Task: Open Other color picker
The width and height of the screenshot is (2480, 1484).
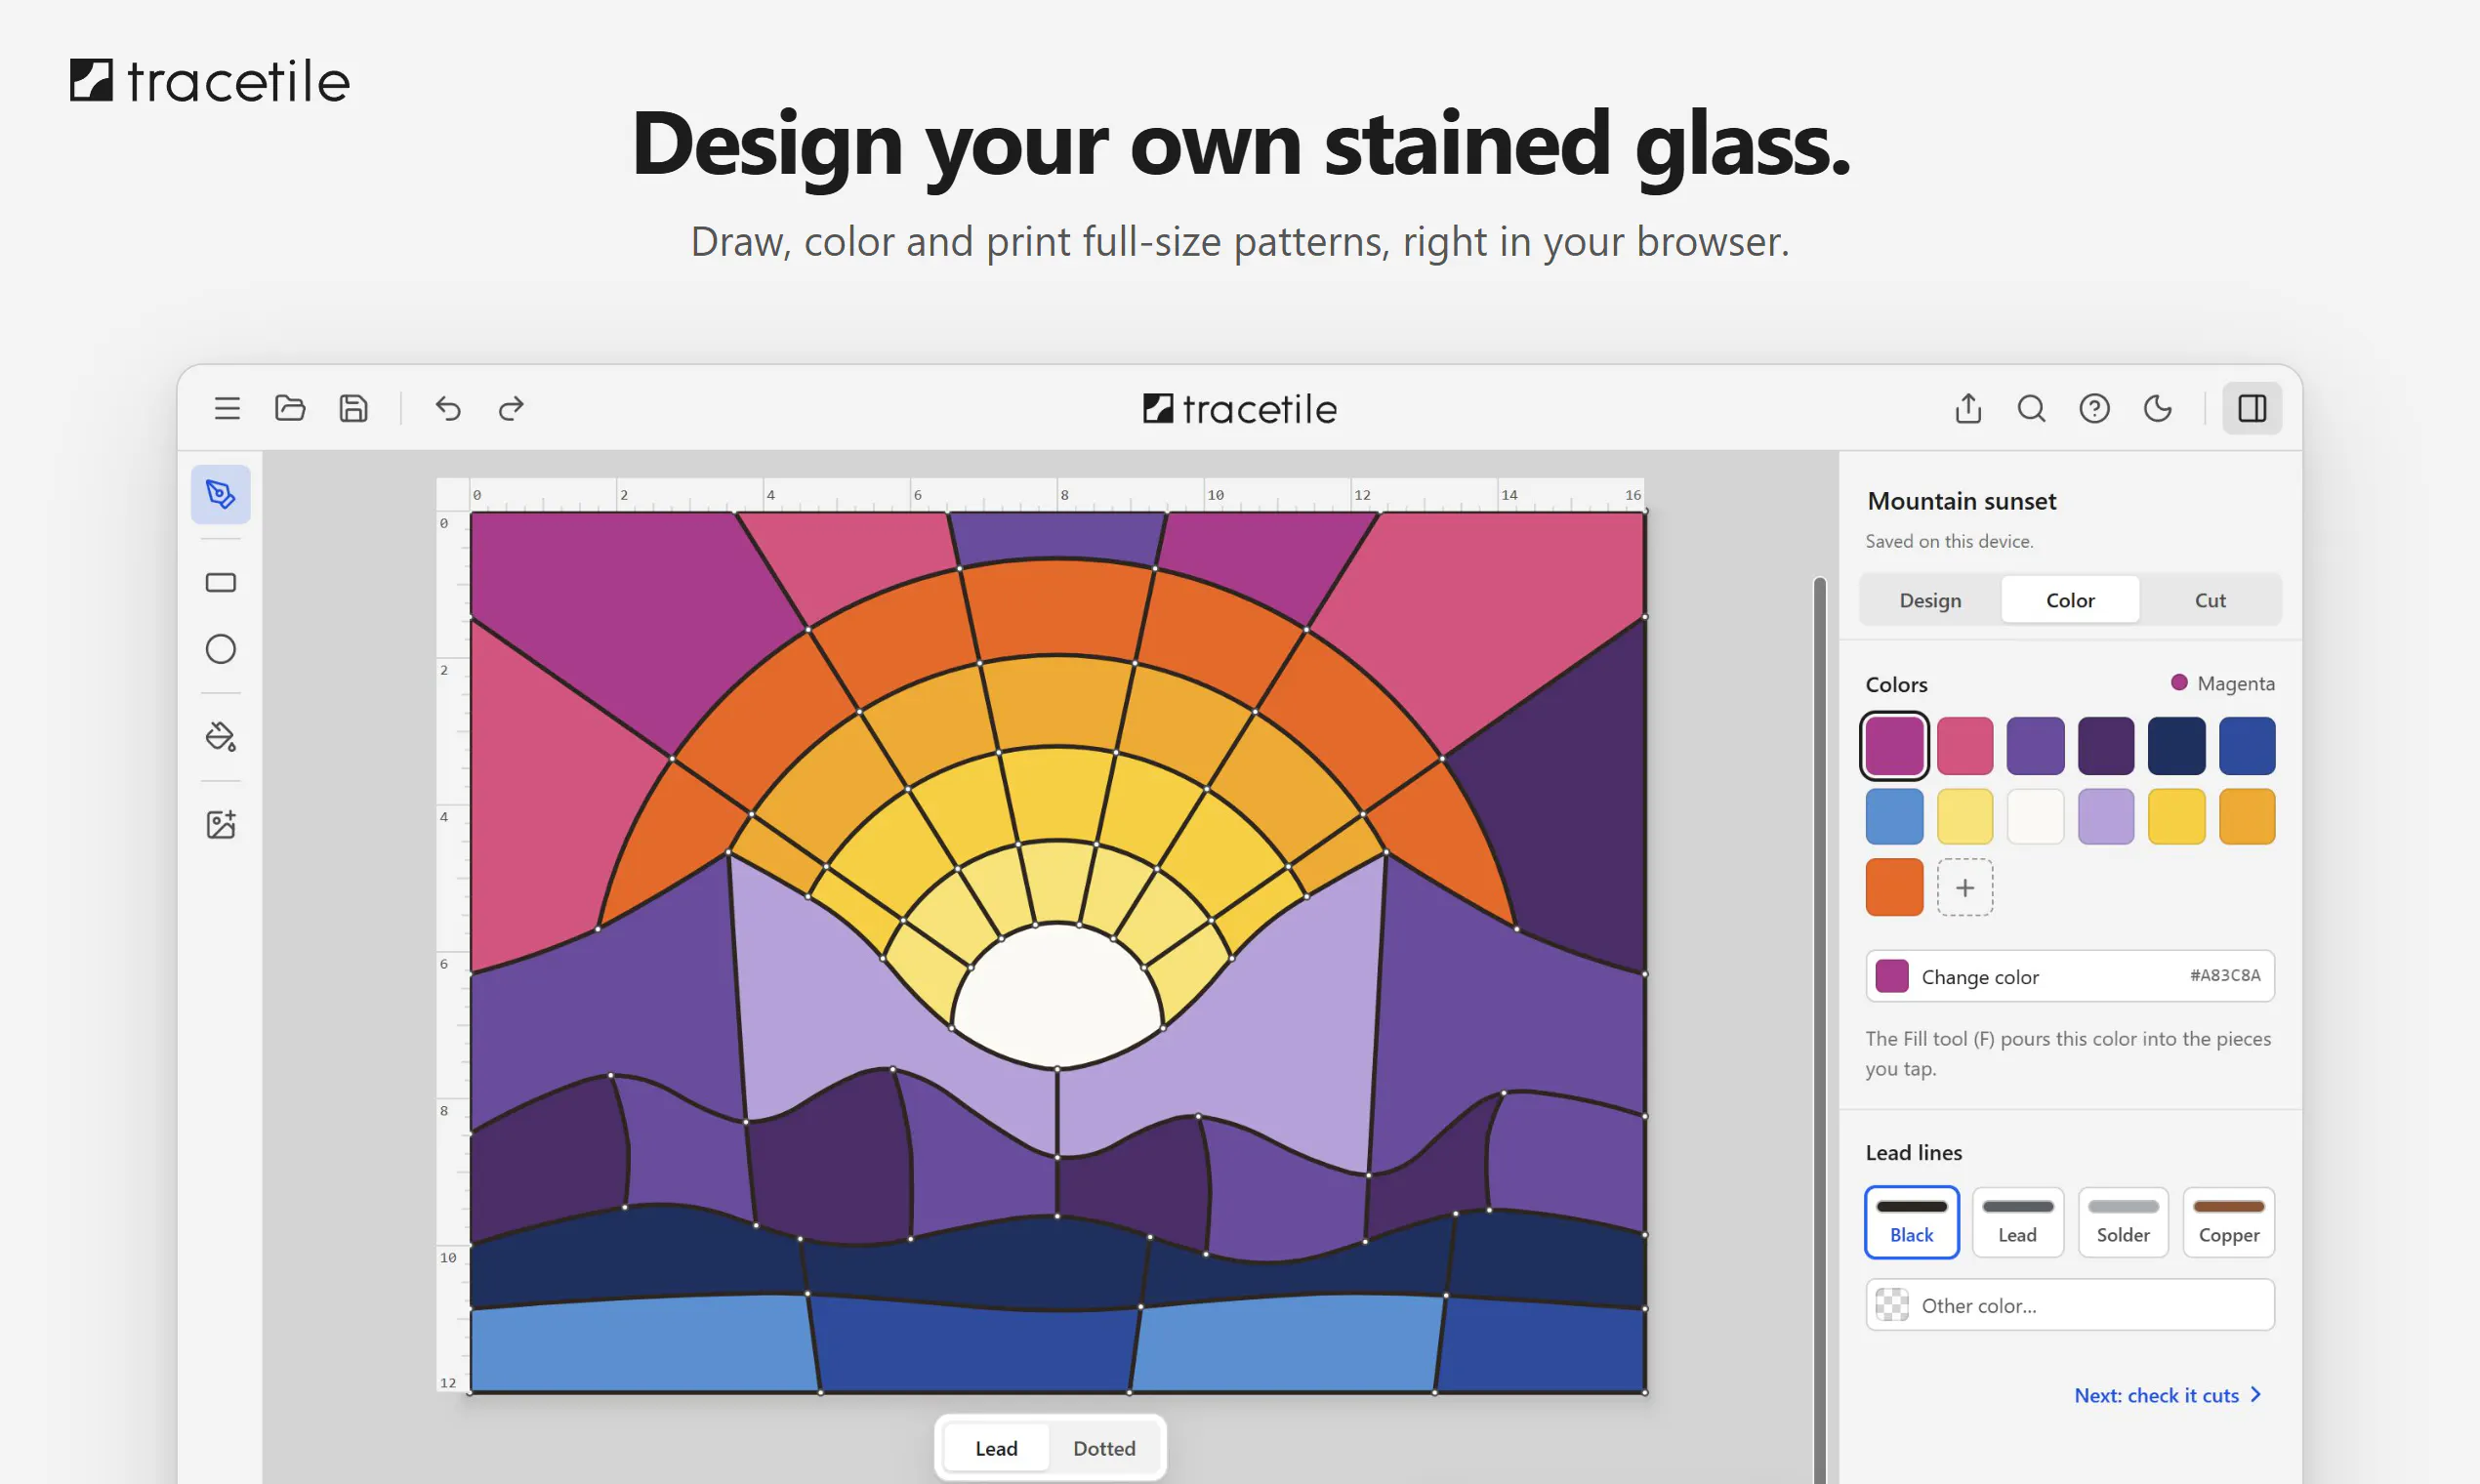Action: pos(2070,1305)
